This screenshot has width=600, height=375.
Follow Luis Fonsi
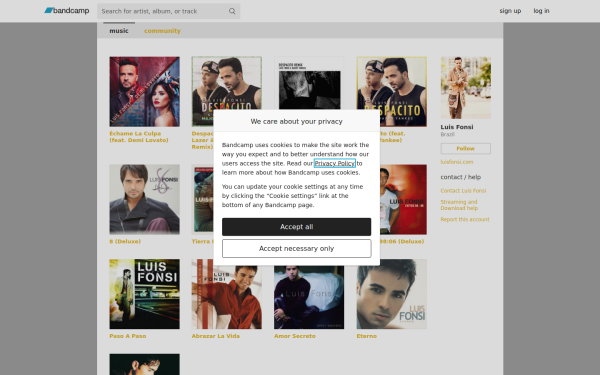465,148
